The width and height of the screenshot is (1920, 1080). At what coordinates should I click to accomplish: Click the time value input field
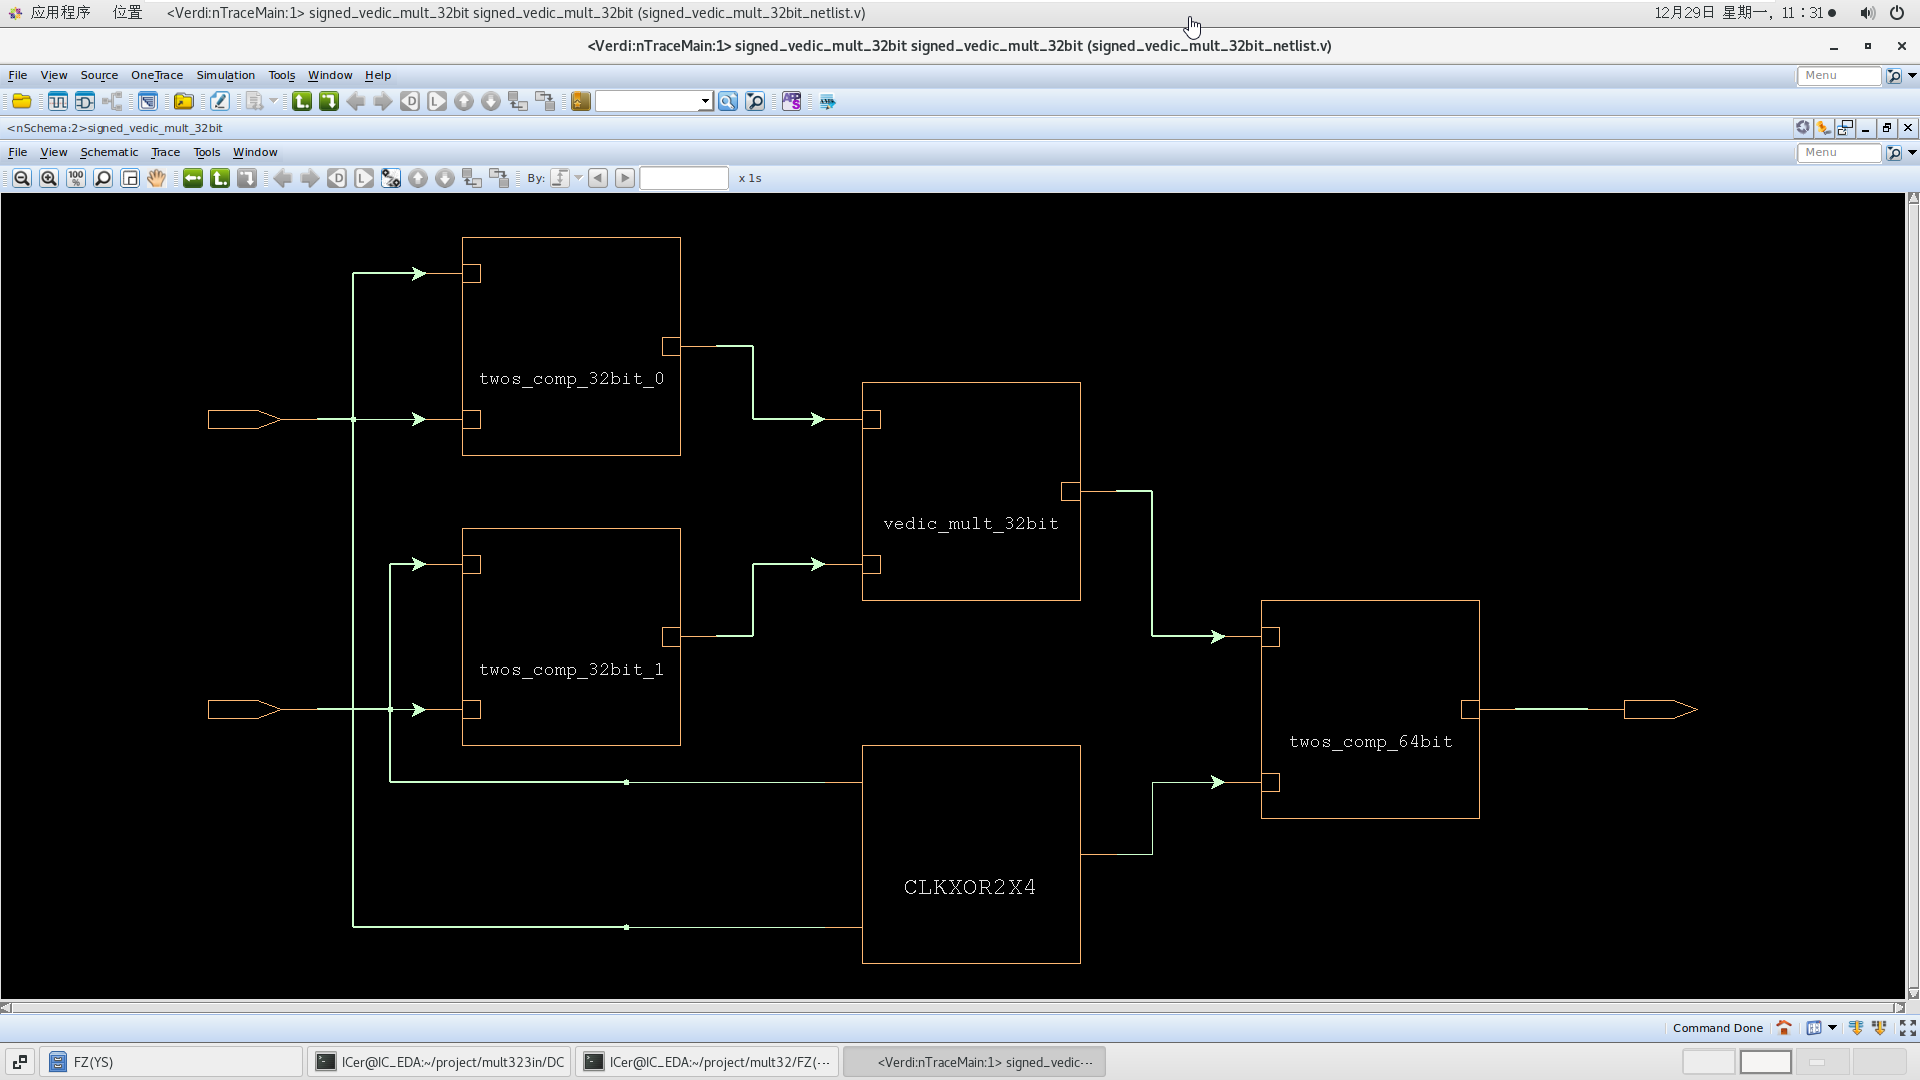pyautogui.click(x=684, y=178)
